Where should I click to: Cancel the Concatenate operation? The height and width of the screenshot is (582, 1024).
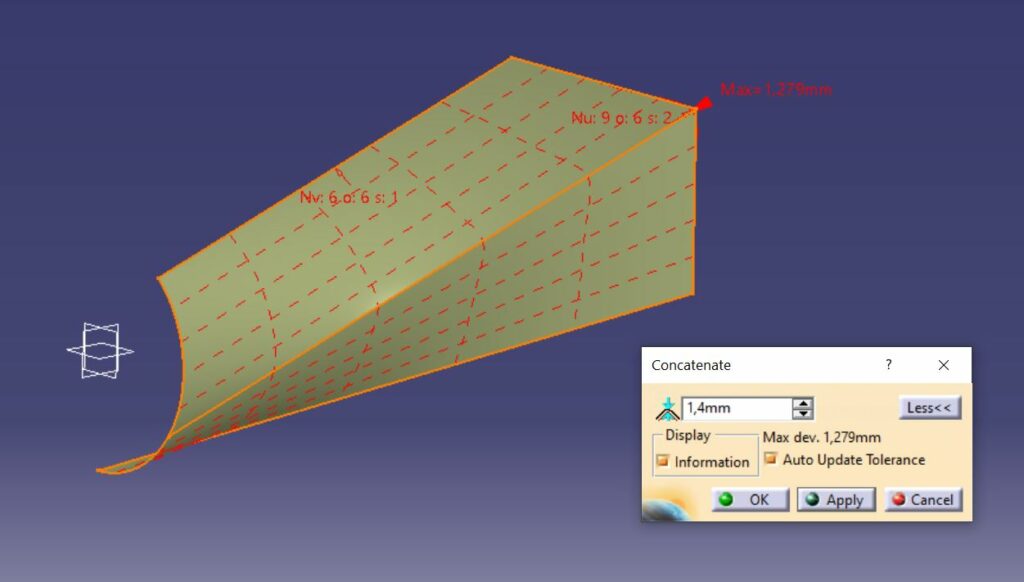pyautogui.click(x=924, y=500)
